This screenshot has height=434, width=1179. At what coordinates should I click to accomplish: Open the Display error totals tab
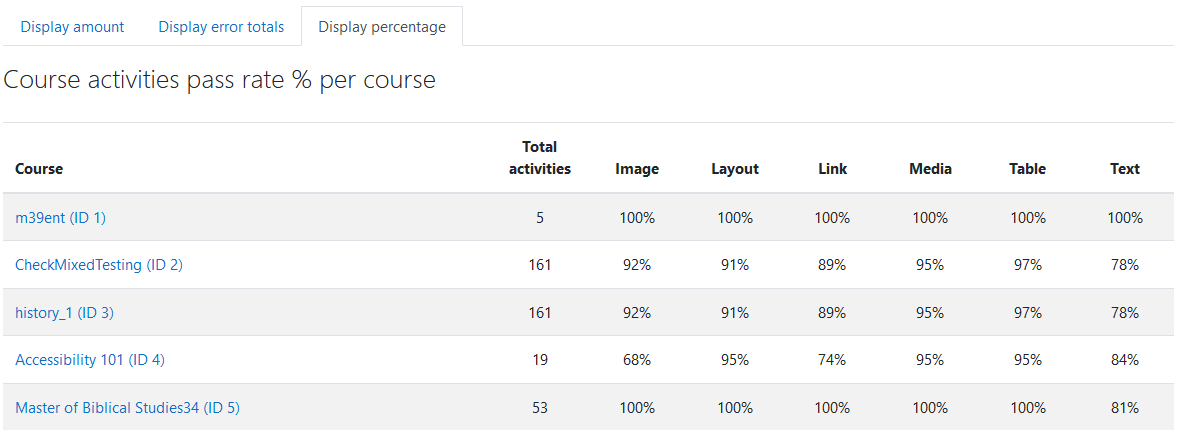(x=221, y=27)
